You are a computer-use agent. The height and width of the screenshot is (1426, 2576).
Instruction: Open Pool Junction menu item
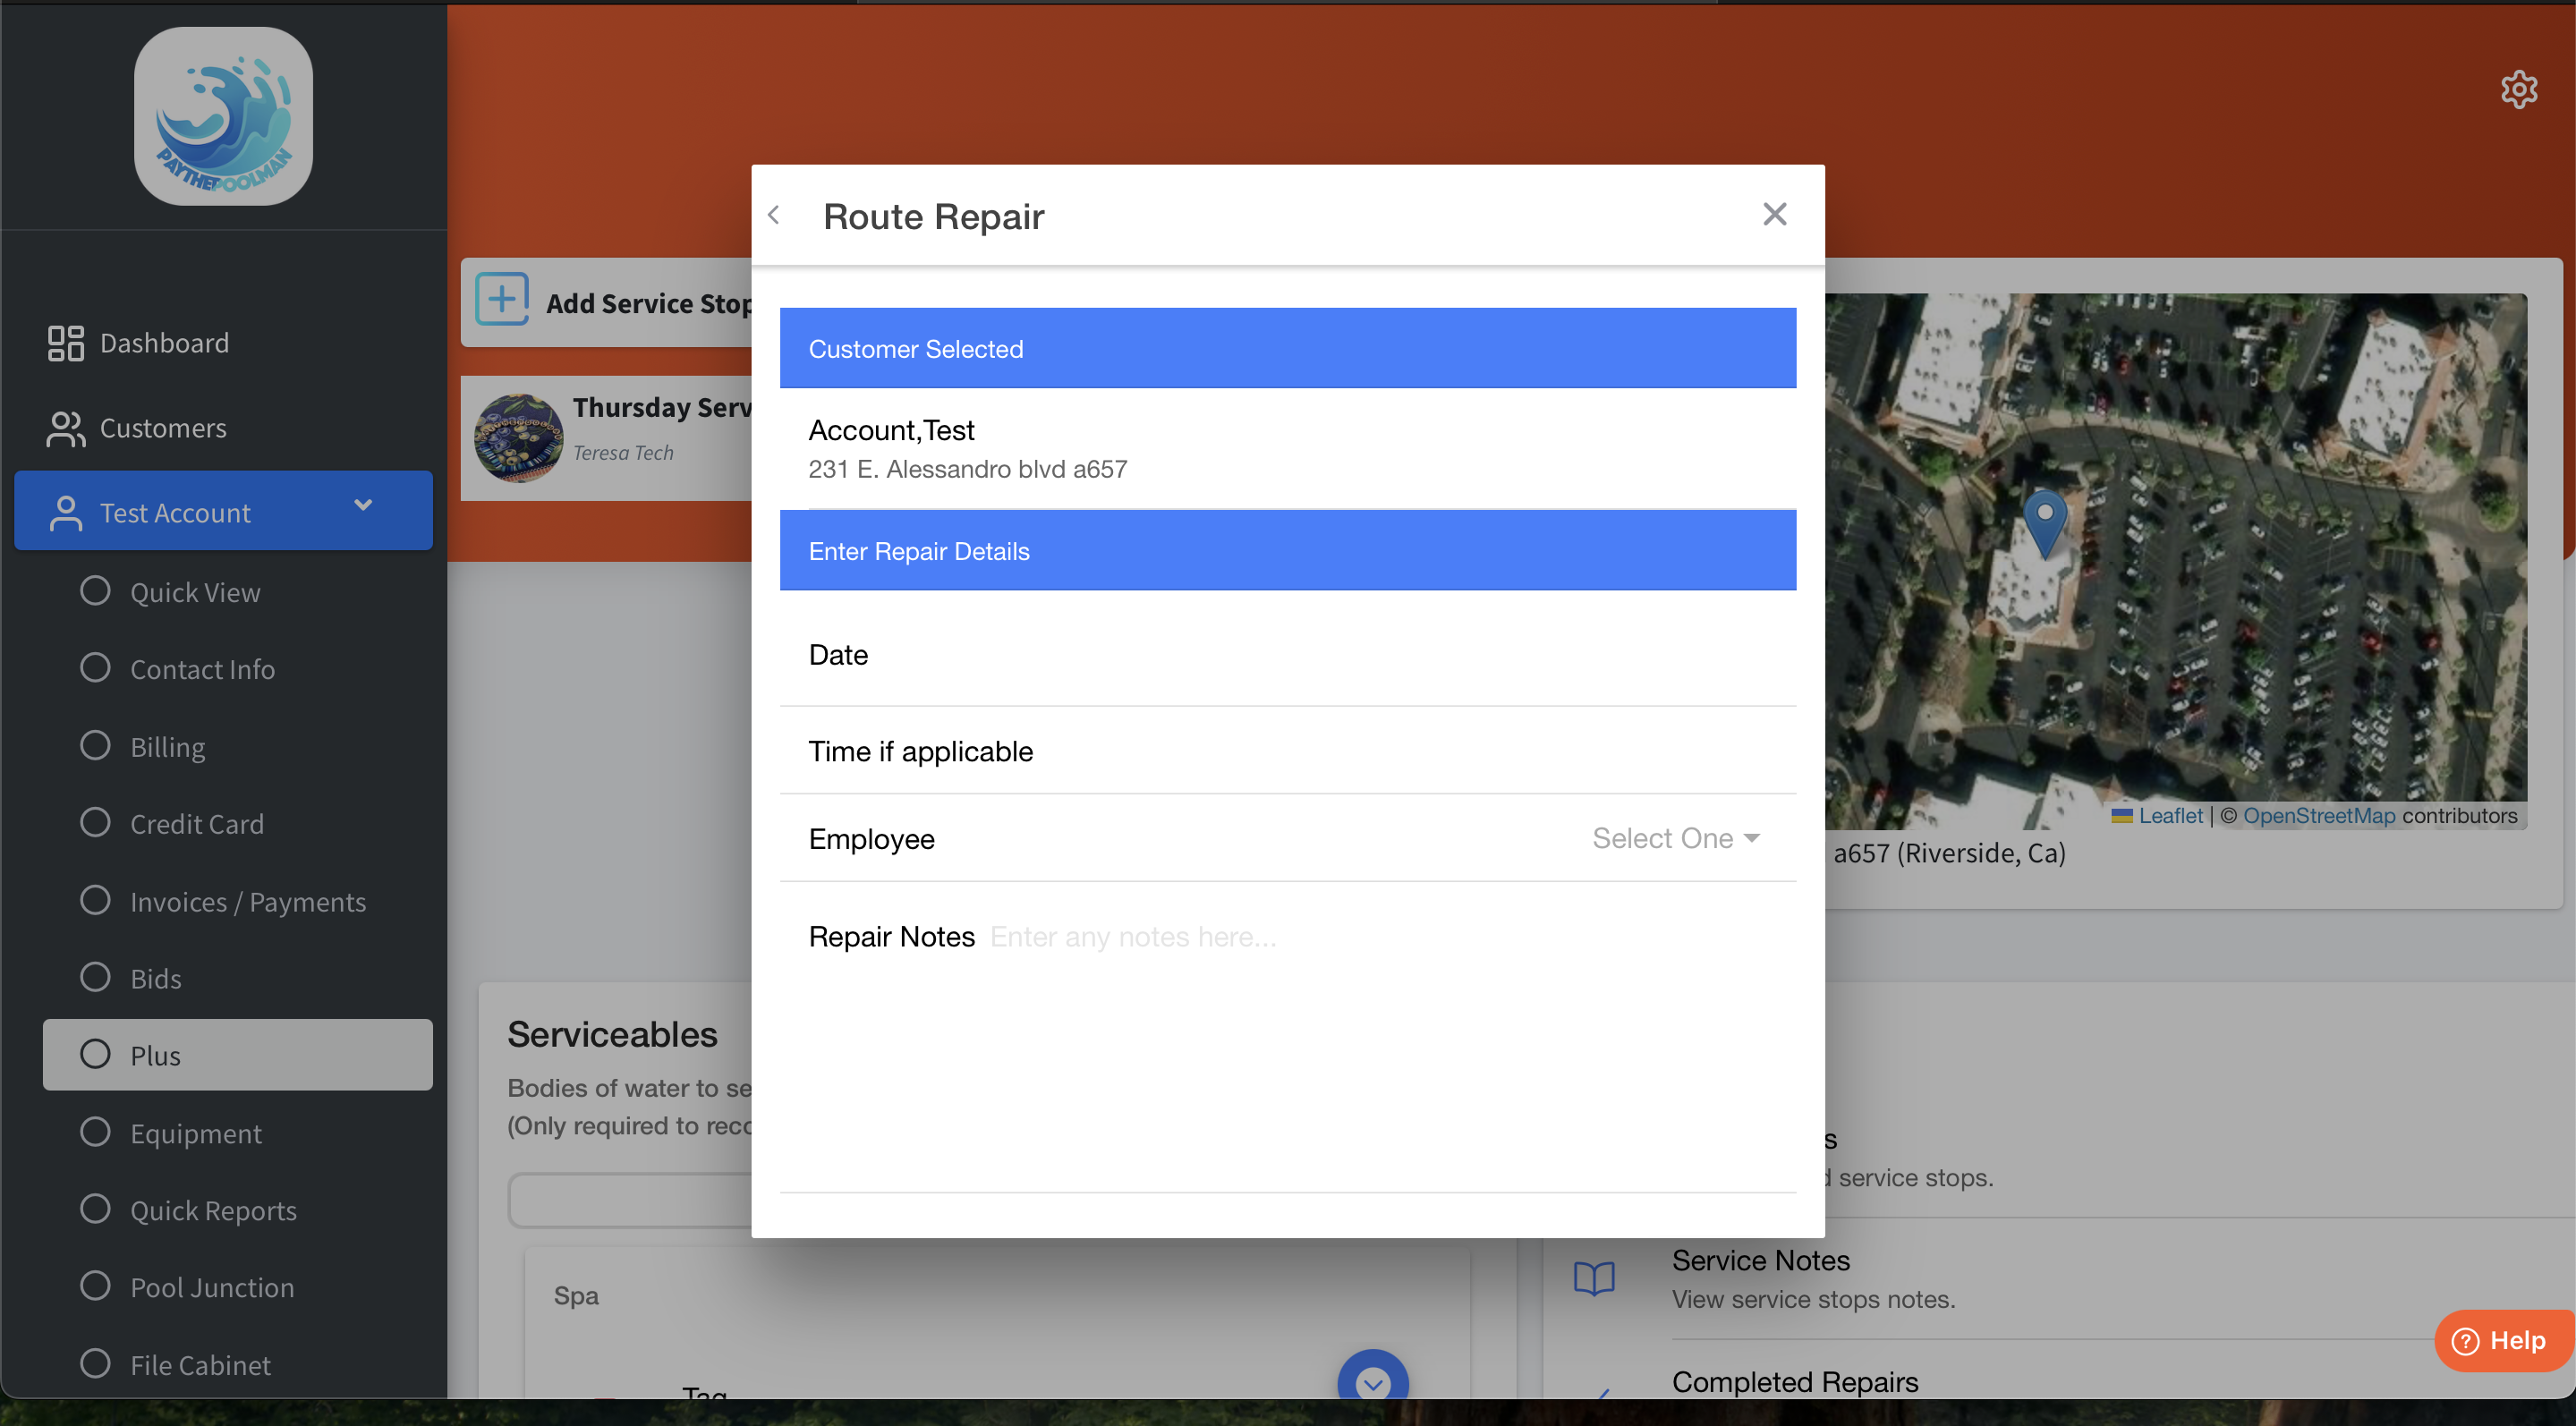click(x=212, y=1287)
